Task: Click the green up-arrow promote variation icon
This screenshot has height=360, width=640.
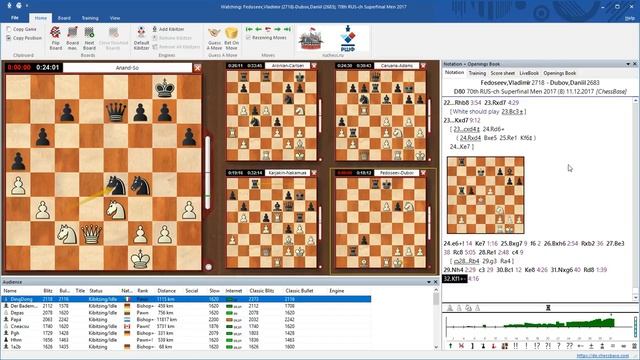Action: tap(451, 346)
